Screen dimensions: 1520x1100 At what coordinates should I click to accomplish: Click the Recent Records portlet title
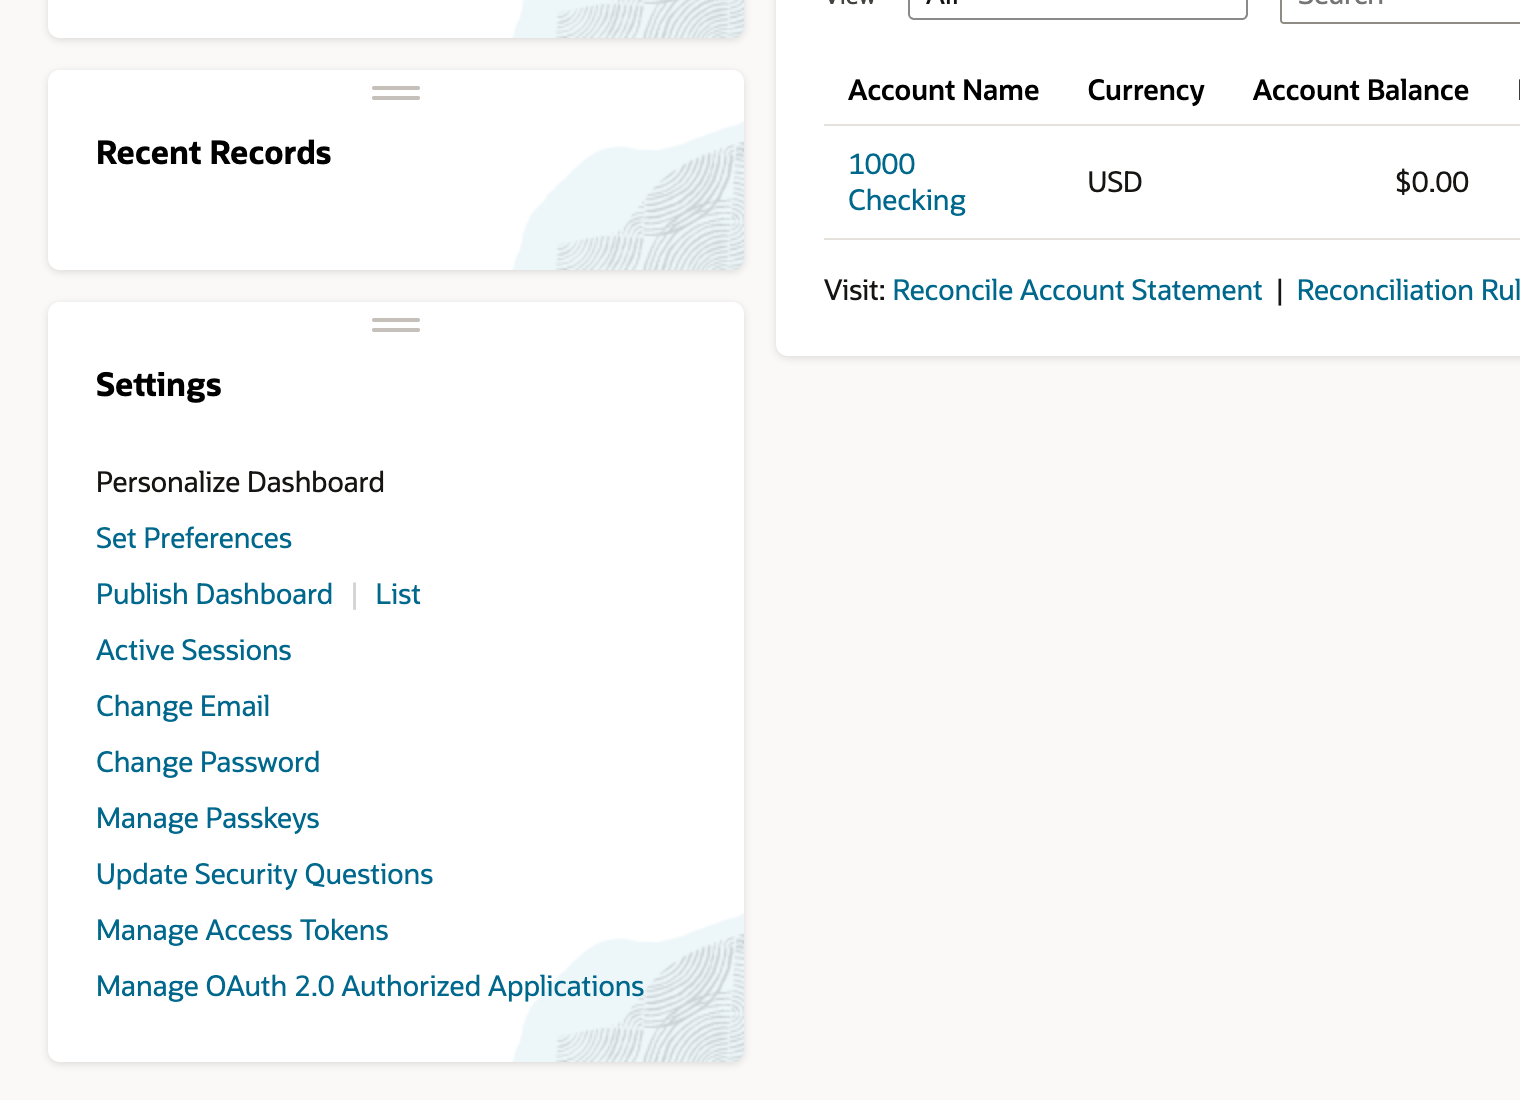(214, 153)
